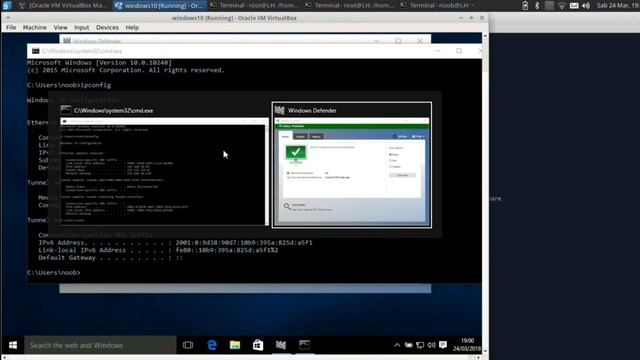Click the VirtualBox window vertical scrollbar
This screenshot has width=640, height=360.
point(485,193)
